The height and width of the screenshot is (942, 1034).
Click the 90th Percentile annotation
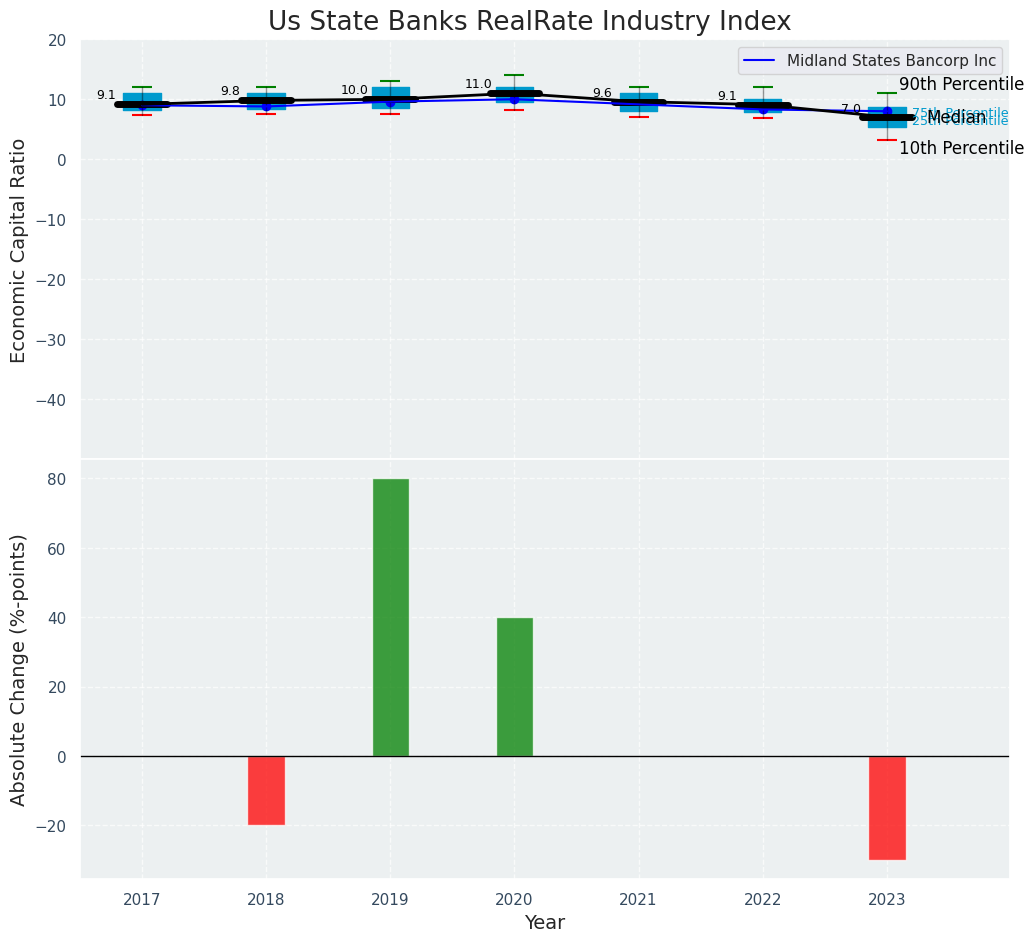click(x=960, y=85)
